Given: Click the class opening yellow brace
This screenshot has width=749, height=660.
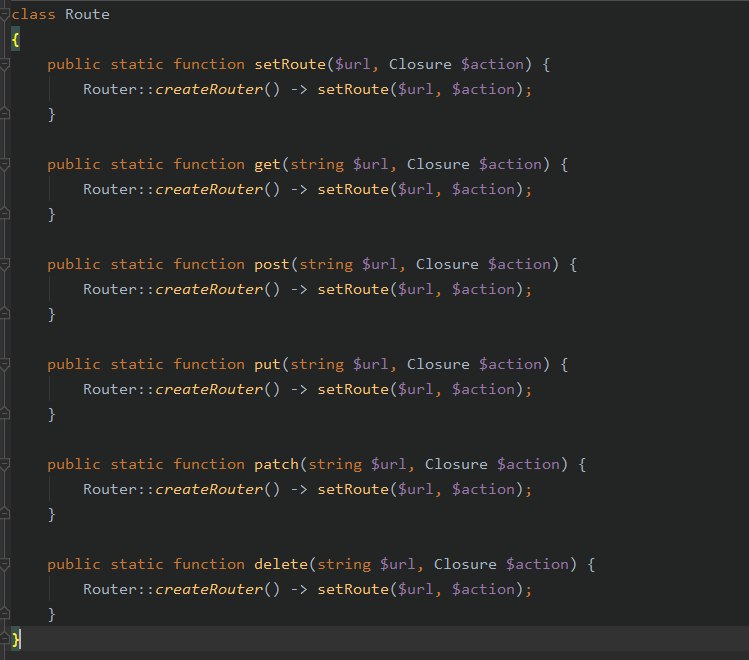Looking at the screenshot, I should pyautogui.click(x=15, y=40).
